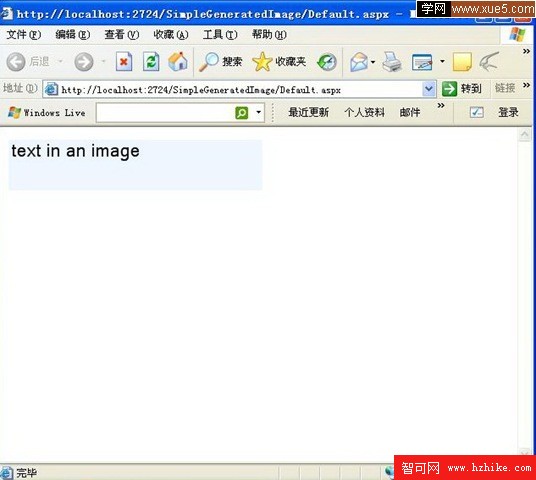
Task: Open 最近更新 in the Windows Live toolbar
Action: (309, 112)
